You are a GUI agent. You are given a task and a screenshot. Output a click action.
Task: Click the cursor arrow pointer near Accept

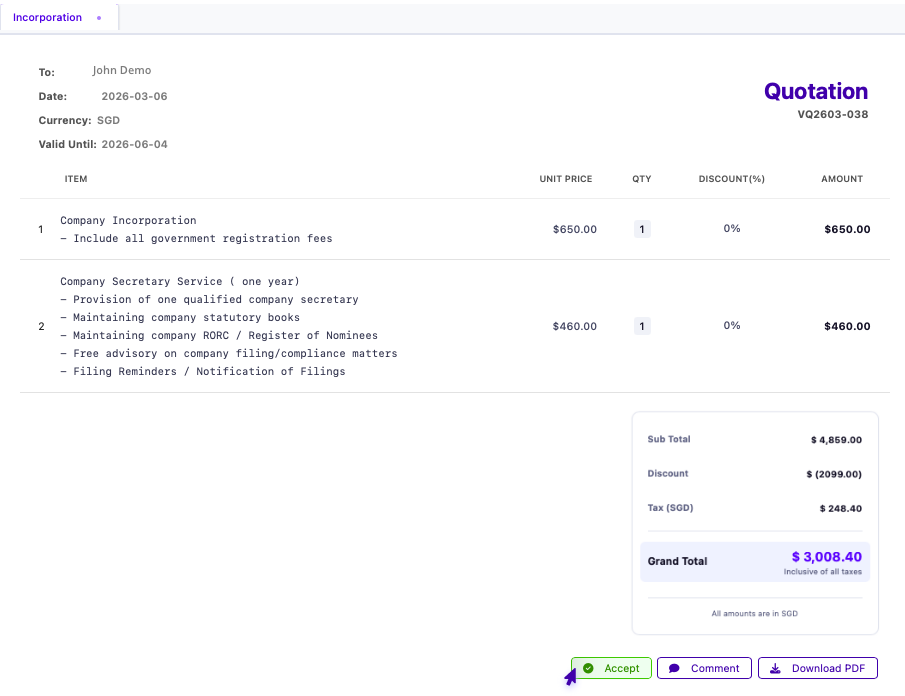point(570,679)
